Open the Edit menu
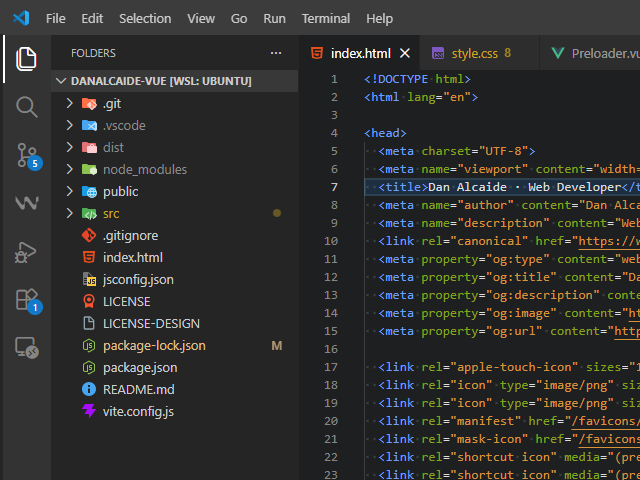Viewport: 640px width, 480px height. [x=92, y=18]
